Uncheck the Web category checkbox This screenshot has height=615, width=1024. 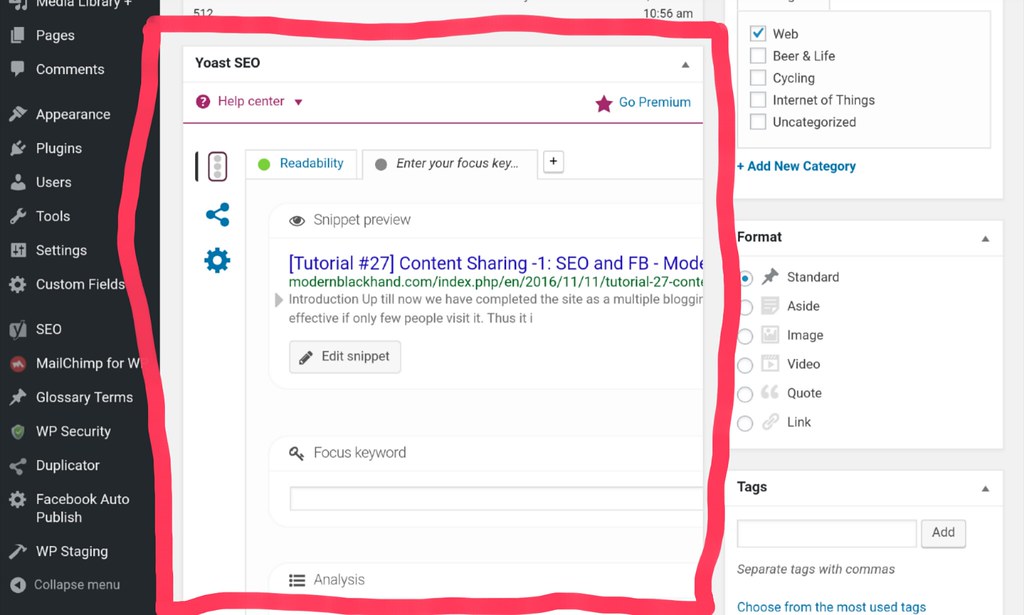click(758, 34)
